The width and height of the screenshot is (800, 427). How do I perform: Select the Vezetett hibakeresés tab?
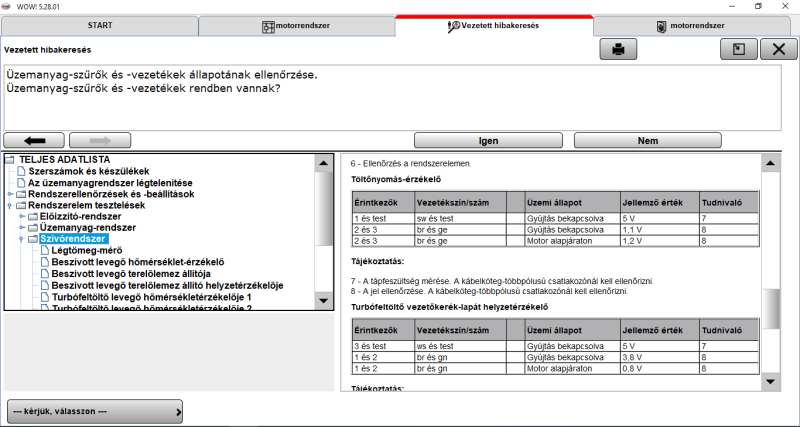pos(494,26)
